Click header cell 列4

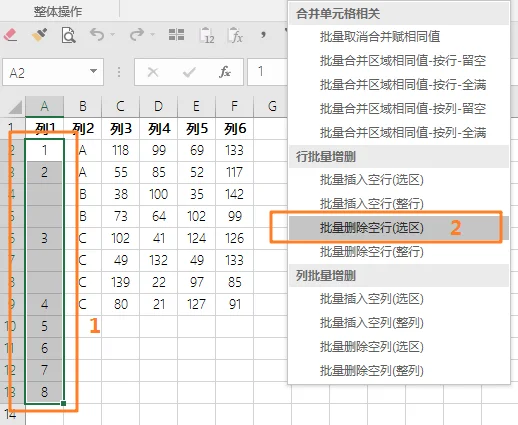tap(158, 128)
